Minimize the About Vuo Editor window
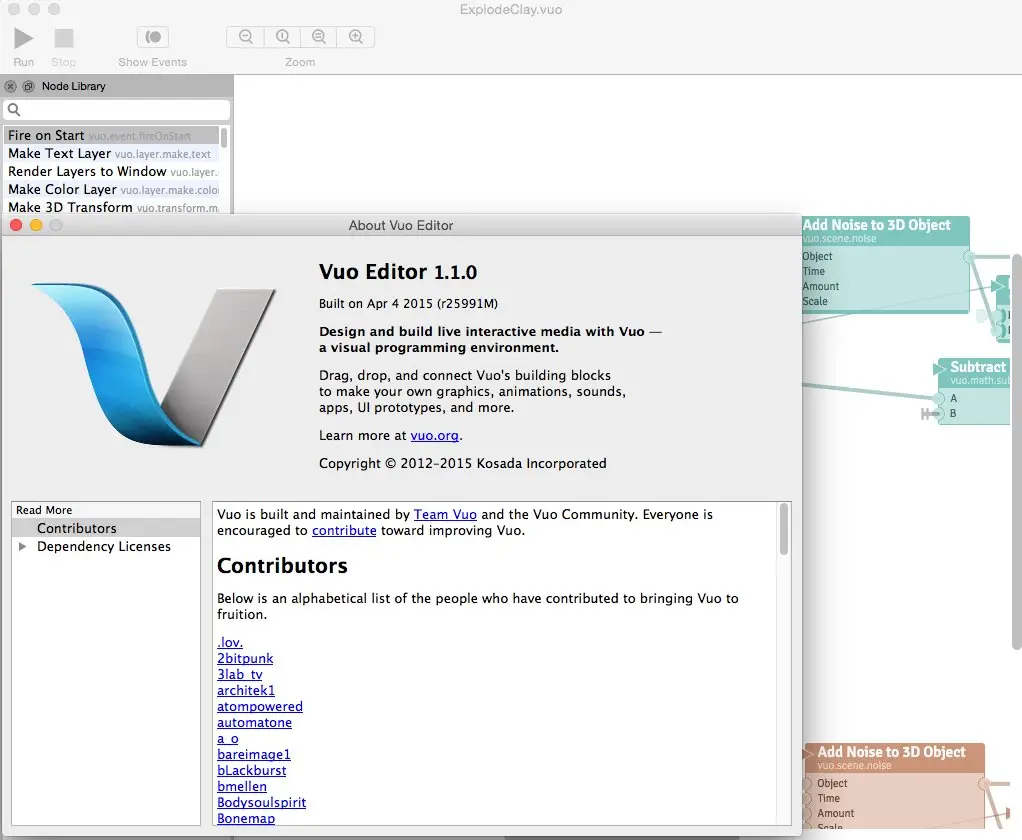 point(36,225)
